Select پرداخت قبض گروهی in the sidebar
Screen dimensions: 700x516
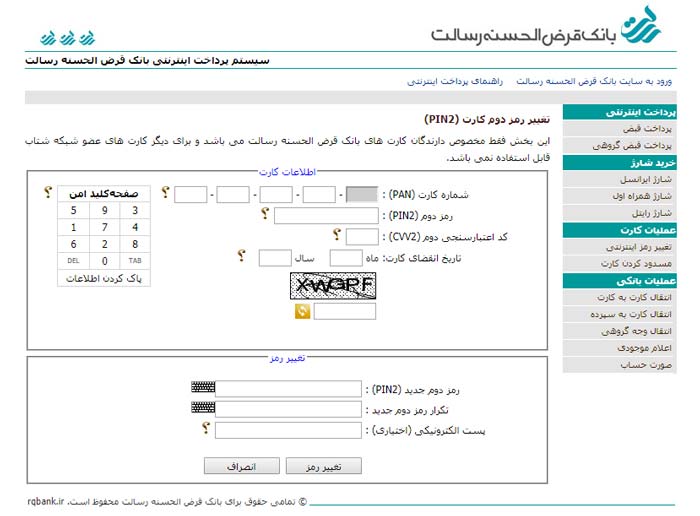[620, 146]
